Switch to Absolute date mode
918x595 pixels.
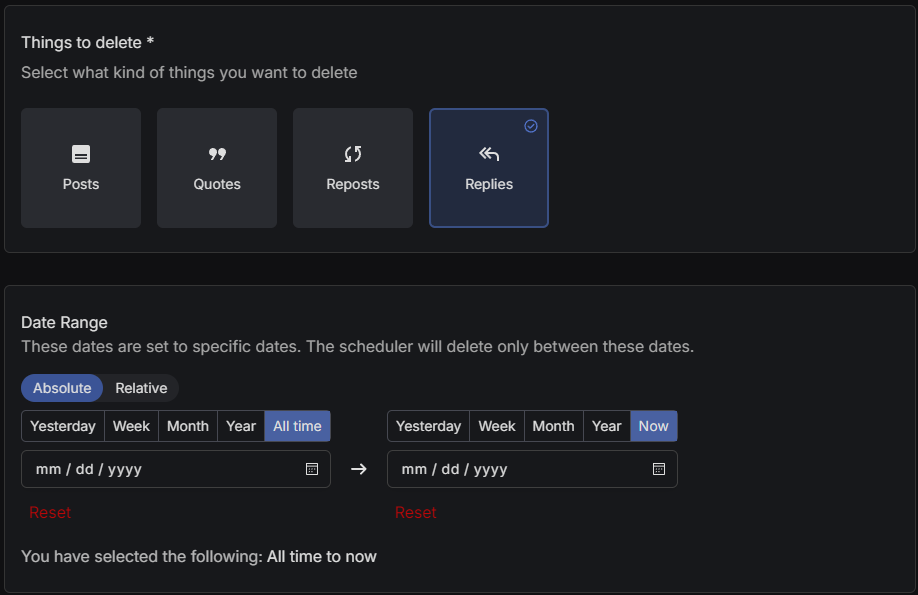(x=62, y=388)
